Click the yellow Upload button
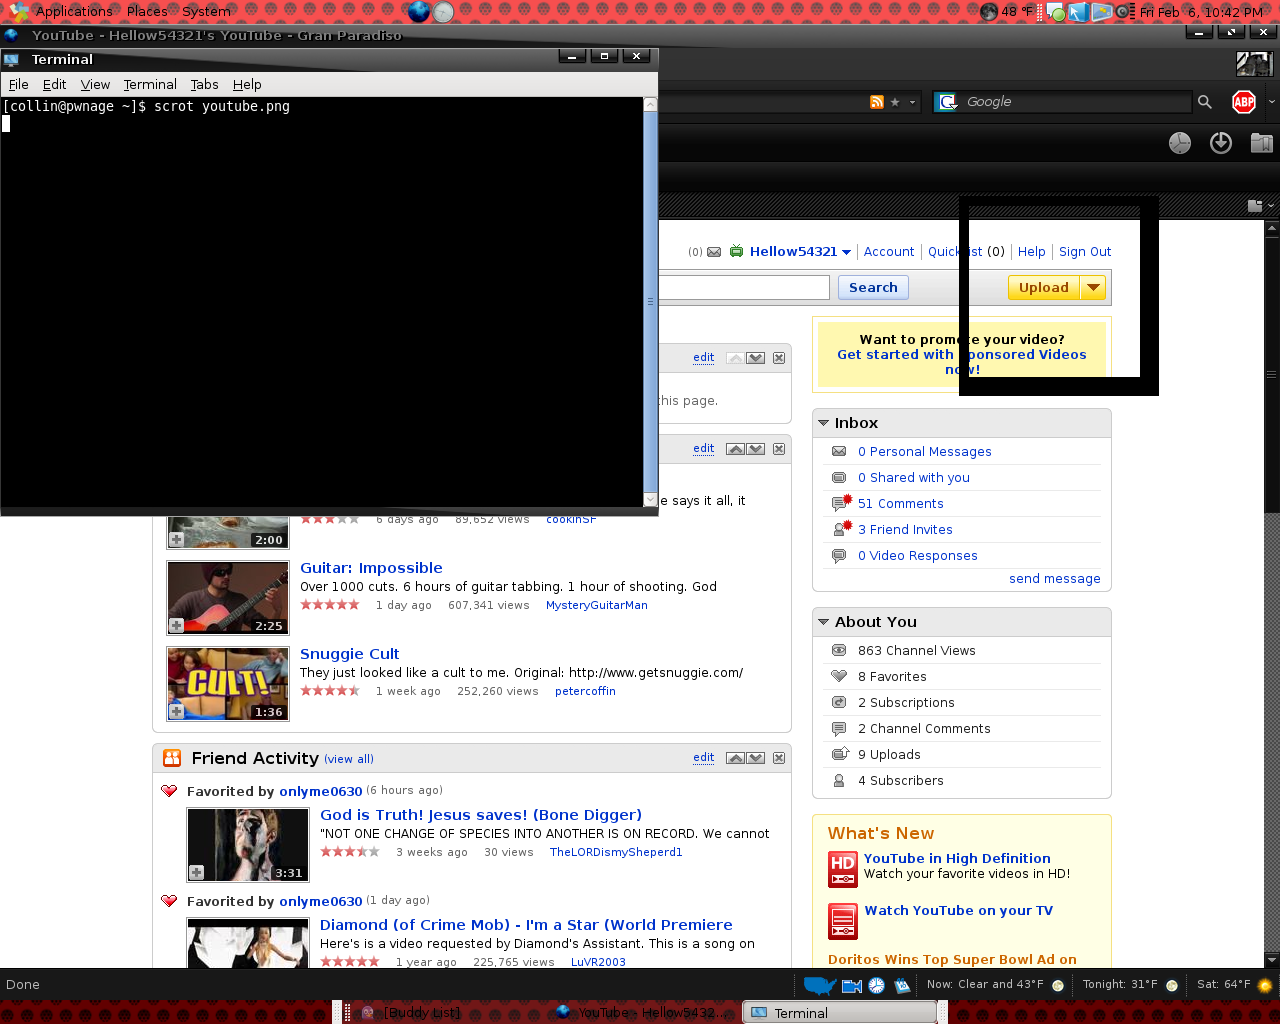1280x1024 pixels. 1044,288
